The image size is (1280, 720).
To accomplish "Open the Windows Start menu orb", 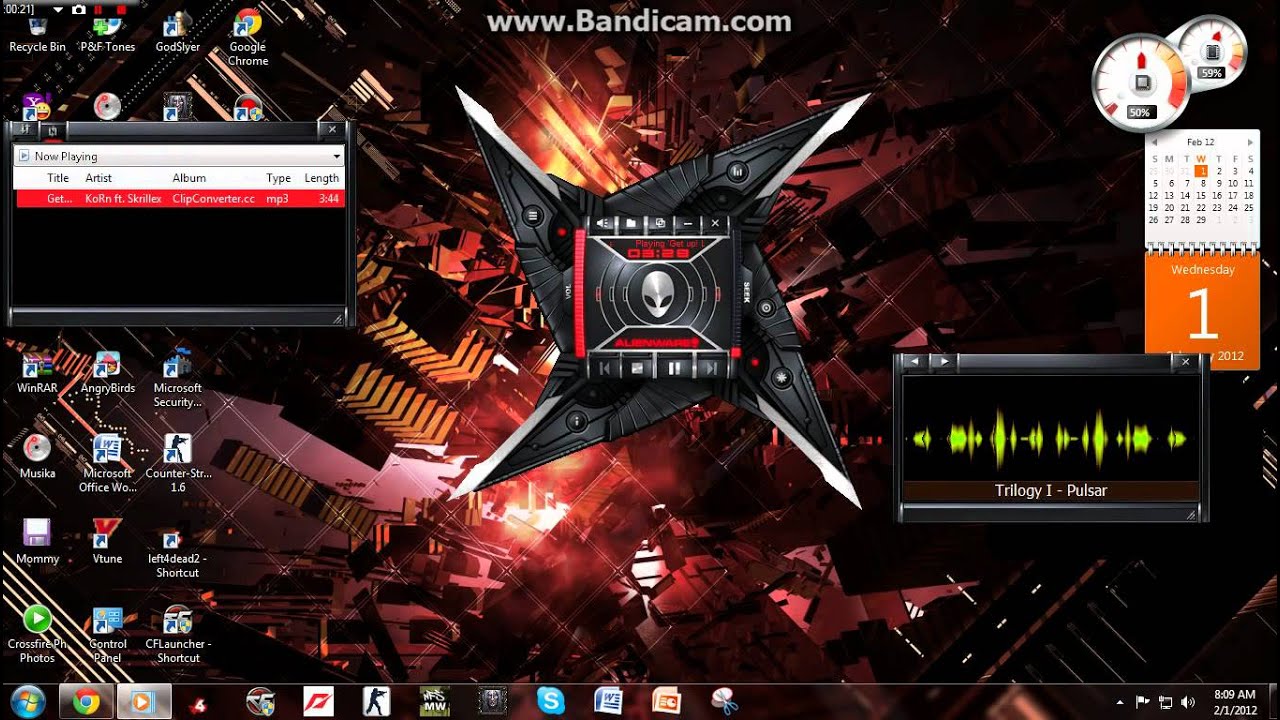I will click(28, 702).
